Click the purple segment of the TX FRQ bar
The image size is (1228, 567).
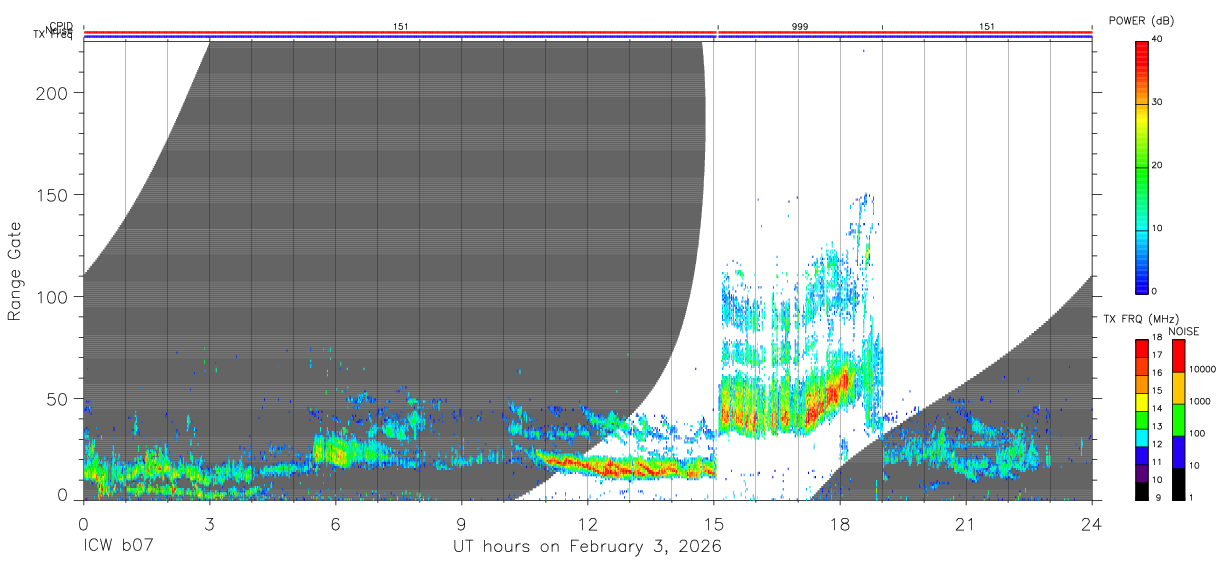[1141, 473]
